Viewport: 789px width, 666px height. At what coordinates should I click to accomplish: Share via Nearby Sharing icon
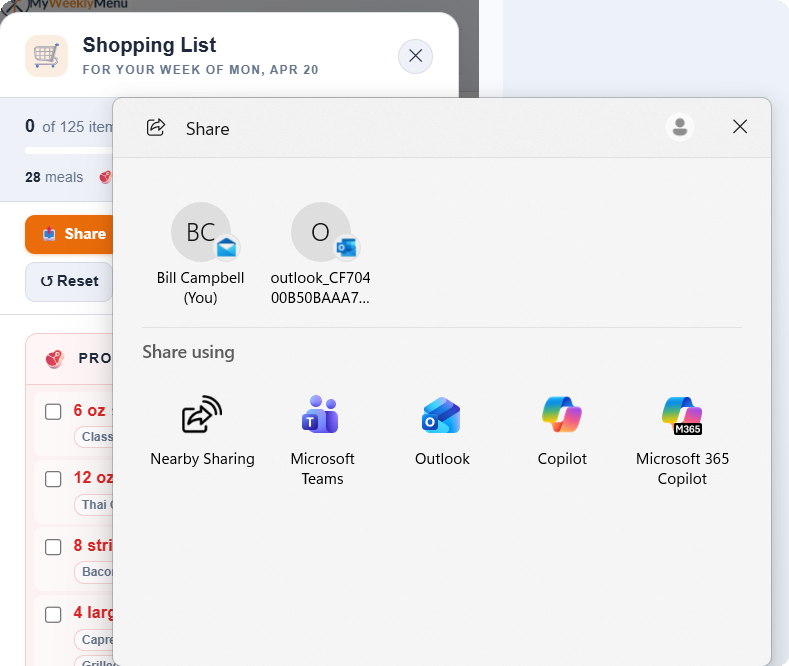pyautogui.click(x=202, y=415)
